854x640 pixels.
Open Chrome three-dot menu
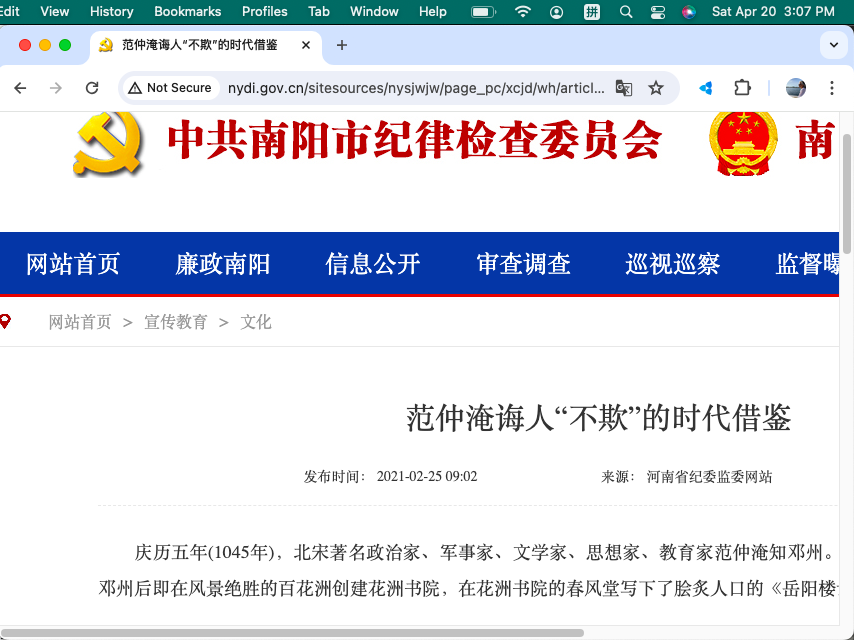tap(832, 88)
